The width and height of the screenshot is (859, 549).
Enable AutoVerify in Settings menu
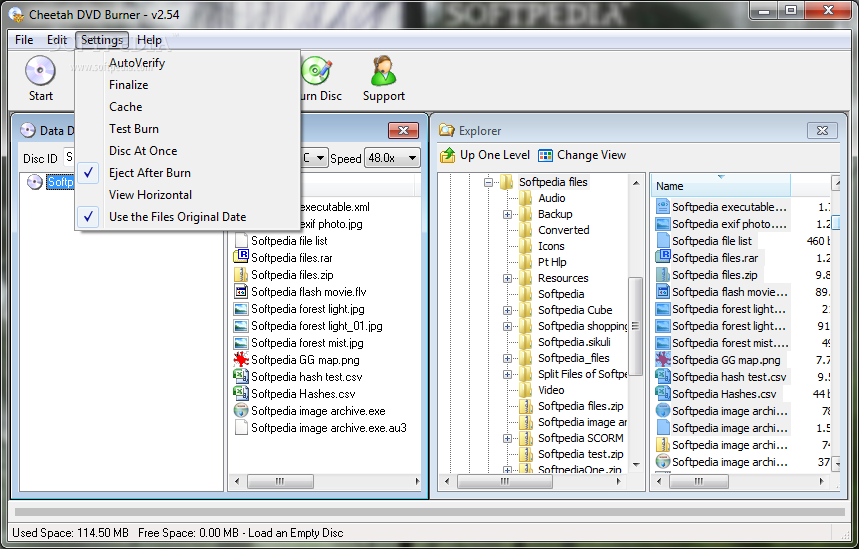pyautogui.click(x=188, y=63)
